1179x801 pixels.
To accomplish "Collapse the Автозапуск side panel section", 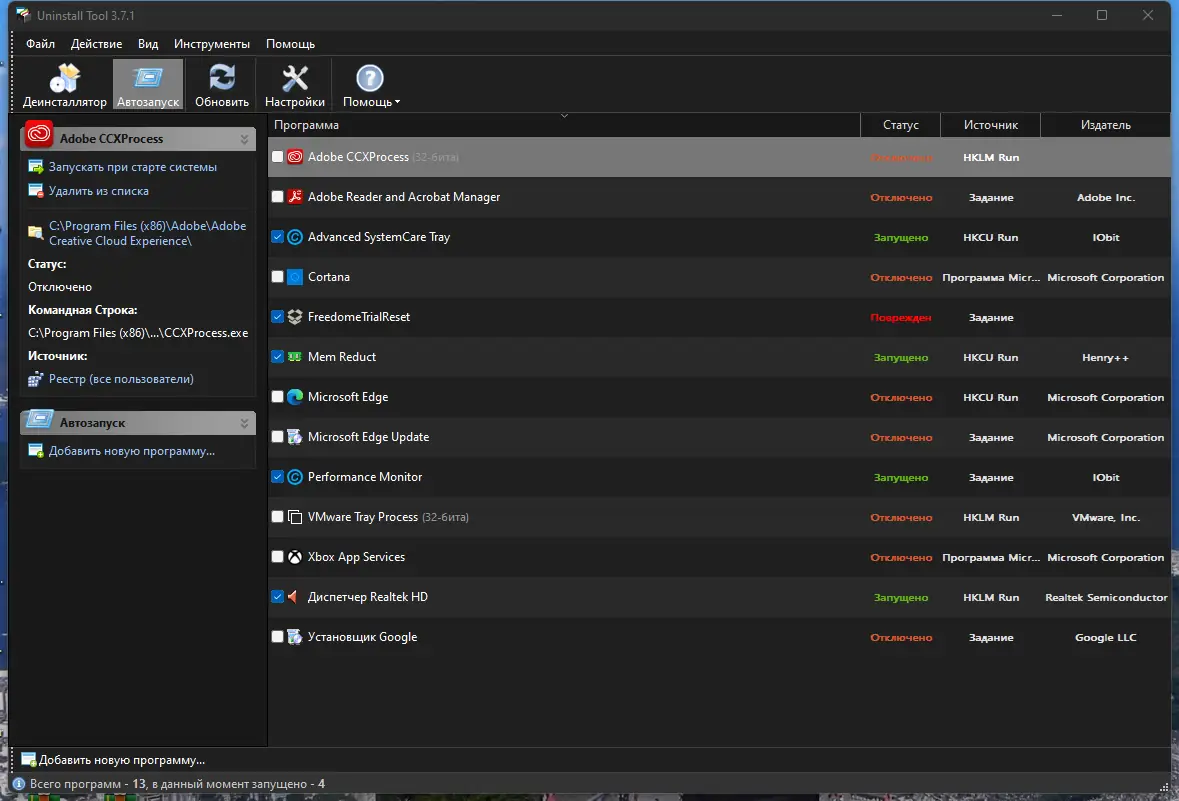I will (x=244, y=423).
